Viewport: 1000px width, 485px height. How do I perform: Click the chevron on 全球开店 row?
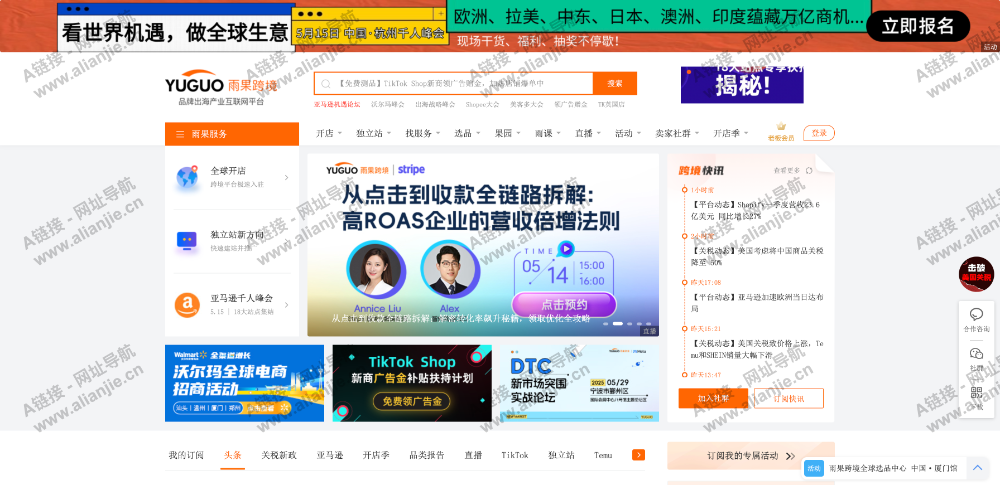pyautogui.click(x=286, y=177)
